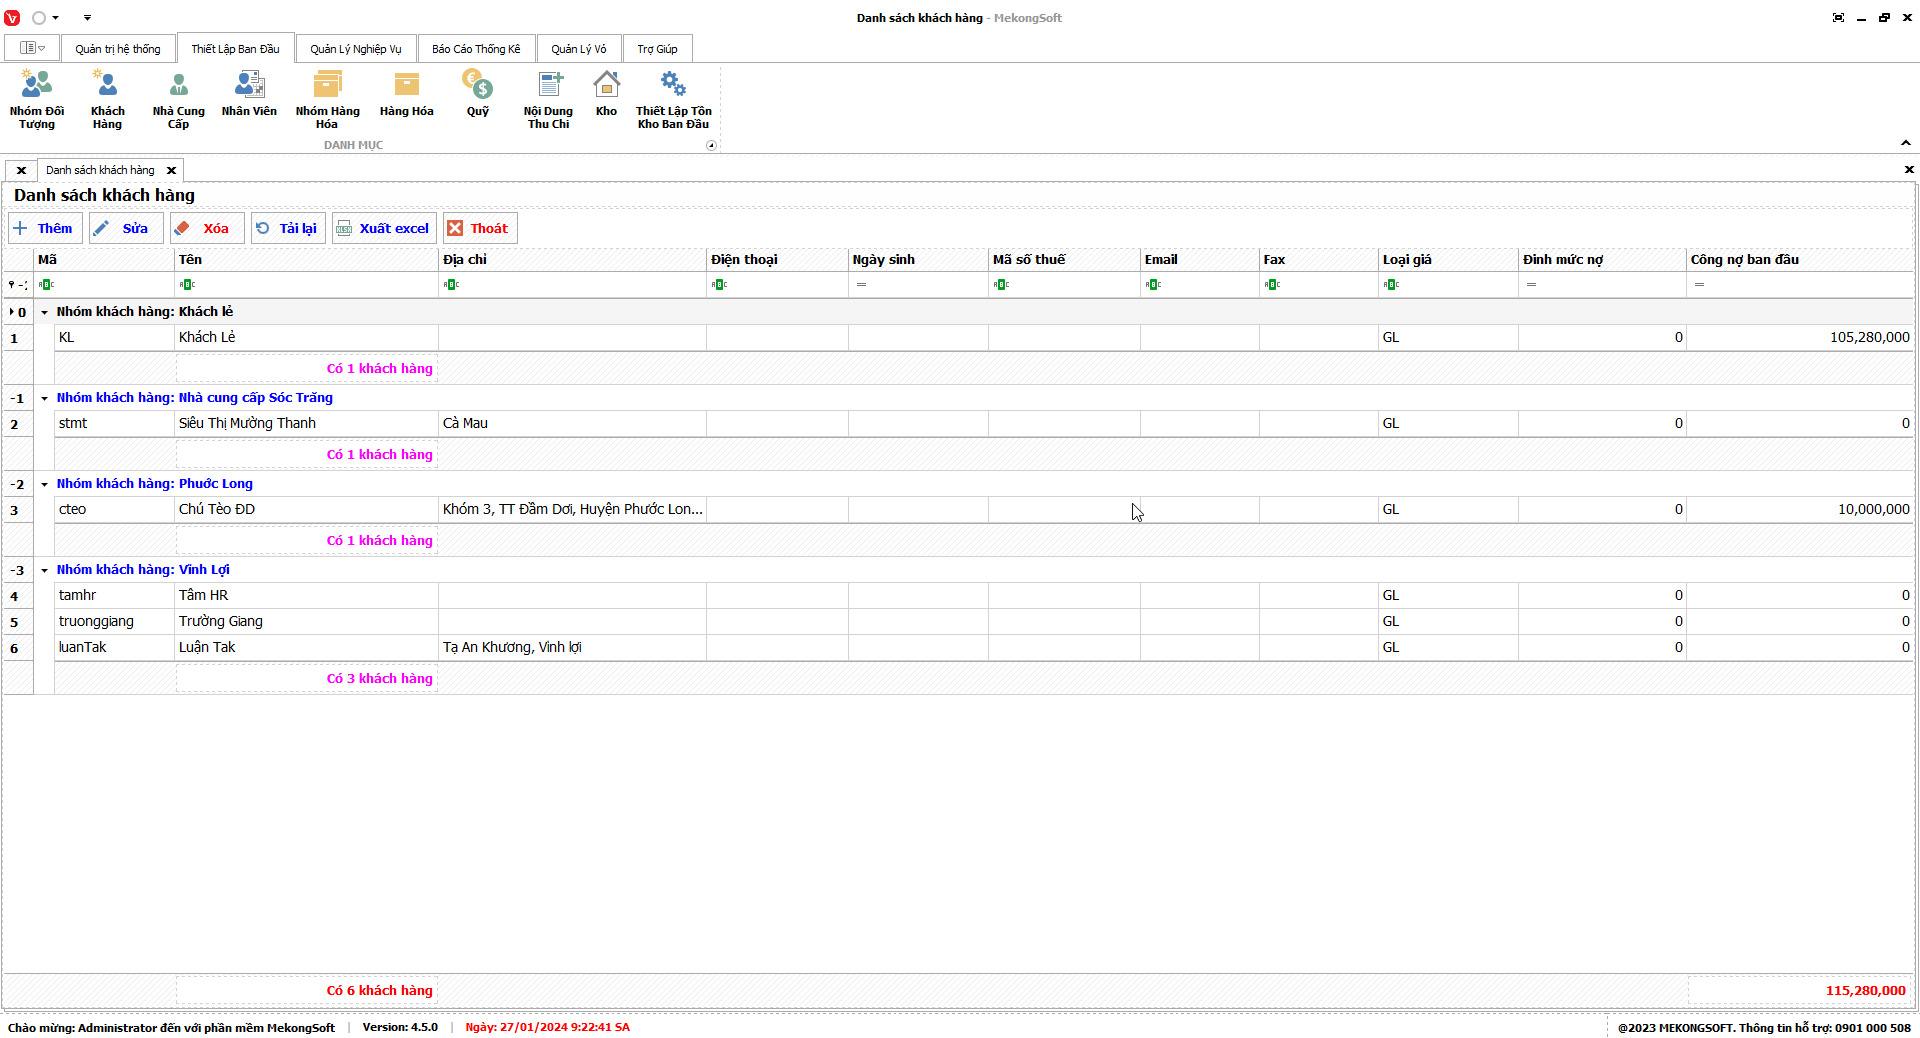Image resolution: width=1920 pixels, height=1038 pixels.
Task: Click the Thoát exit button
Action: 480,228
